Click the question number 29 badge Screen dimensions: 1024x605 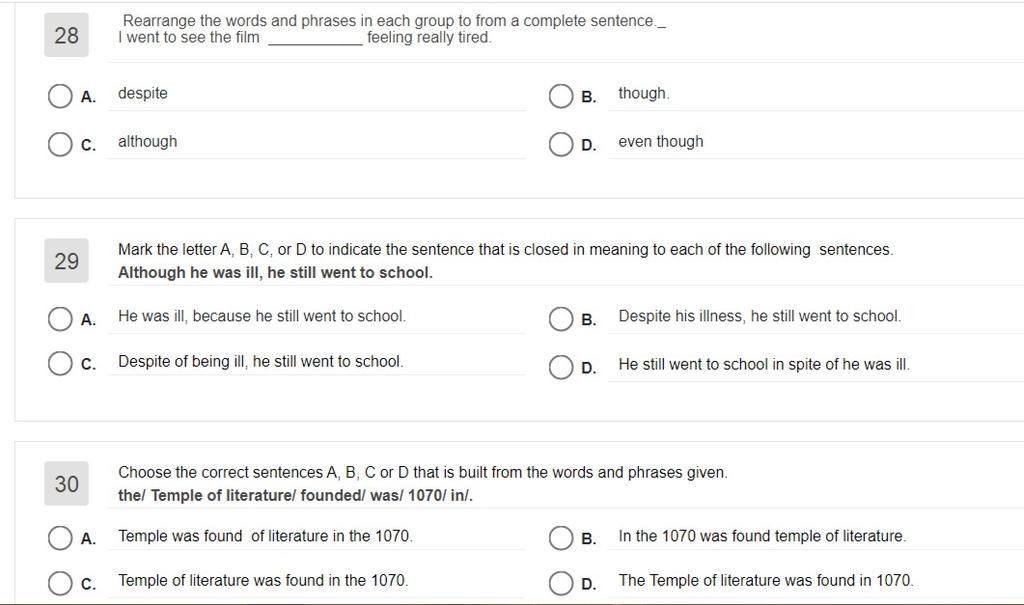point(67,261)
